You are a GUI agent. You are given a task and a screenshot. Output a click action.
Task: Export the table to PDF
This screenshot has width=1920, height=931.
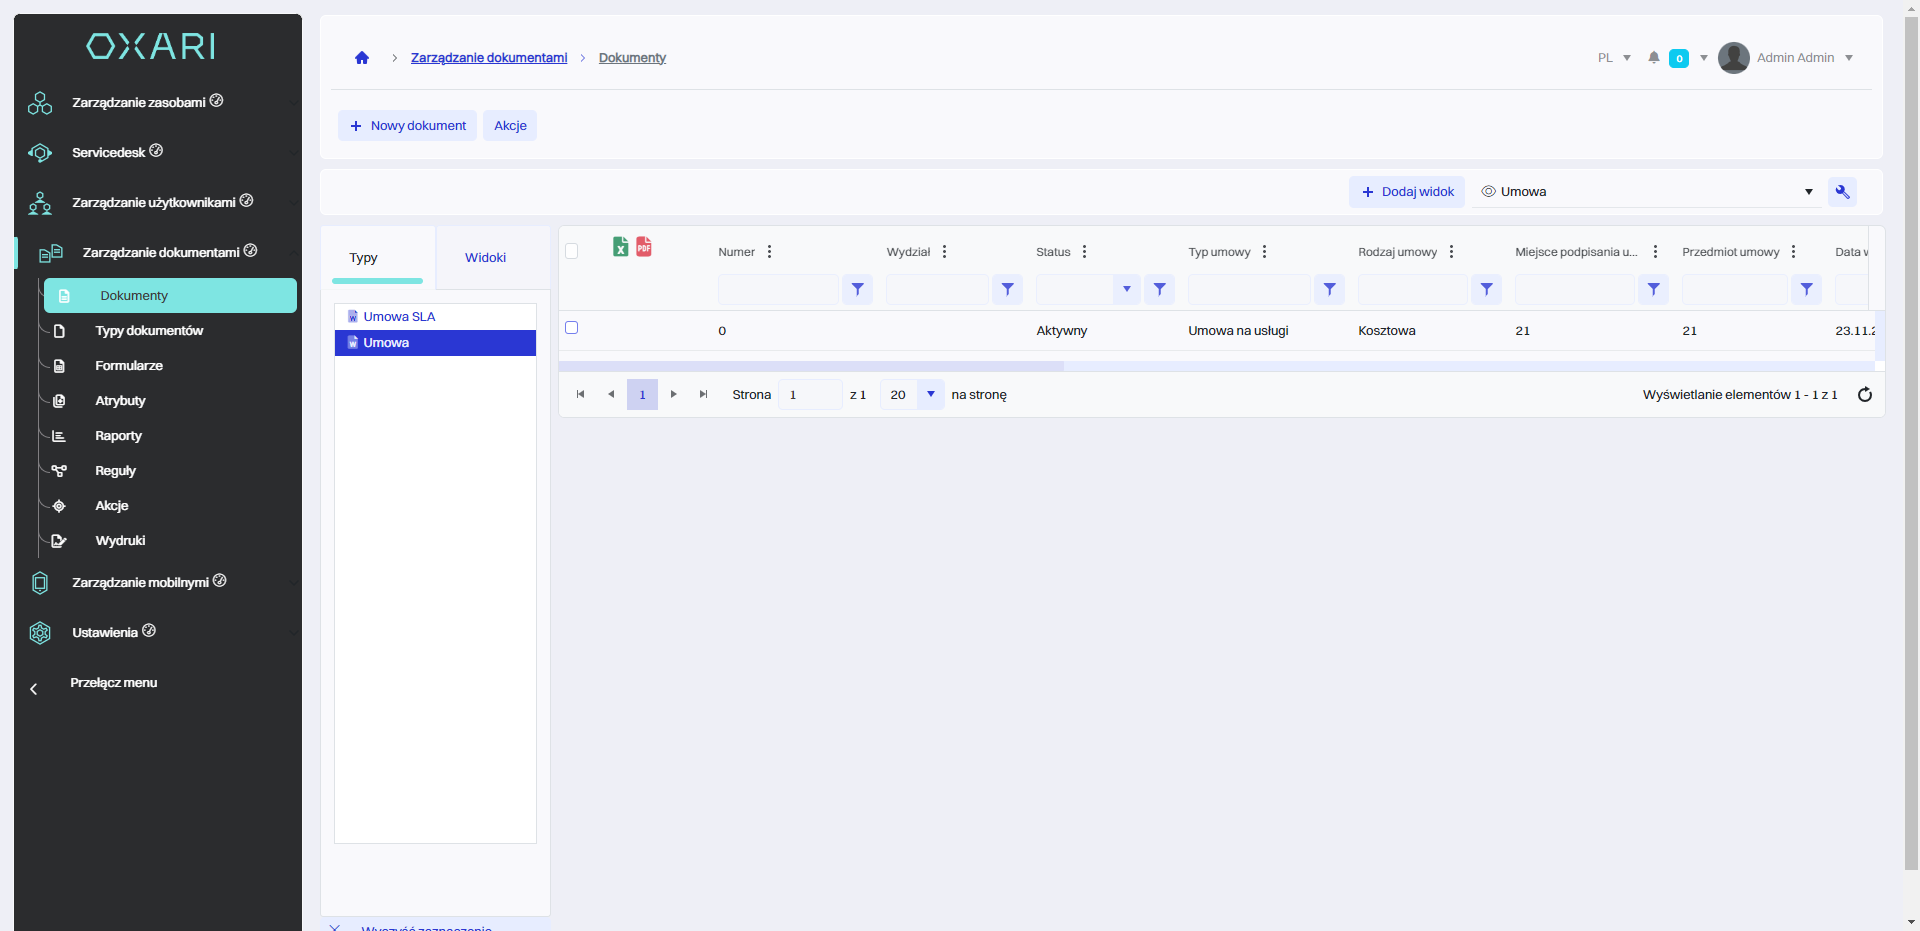644,247
